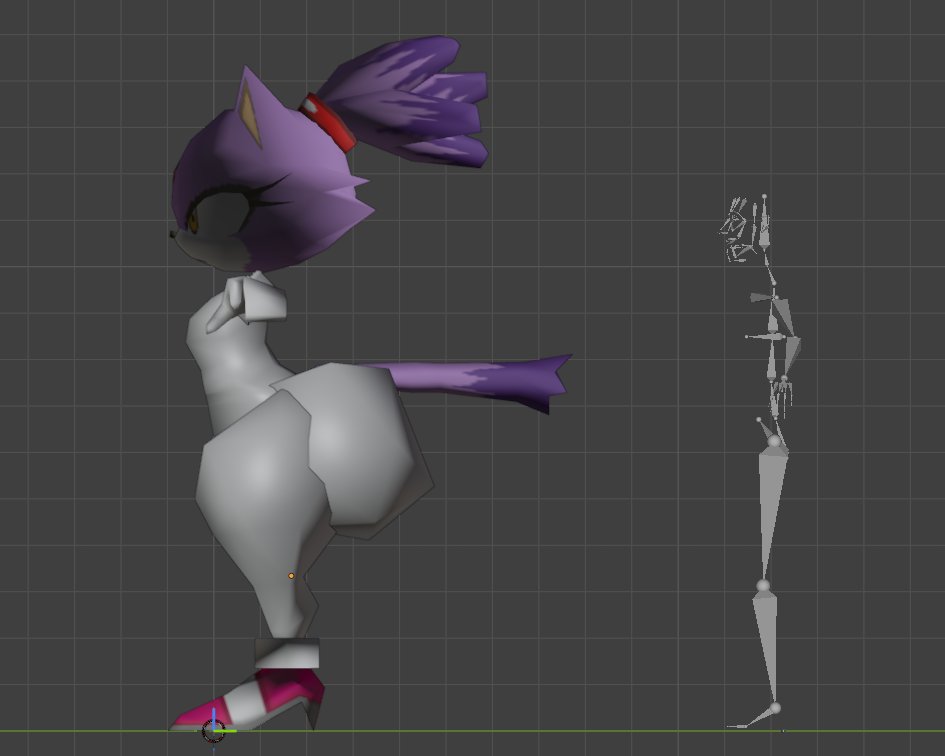Click the pink high-heeled shoe

tap(250, 699)
